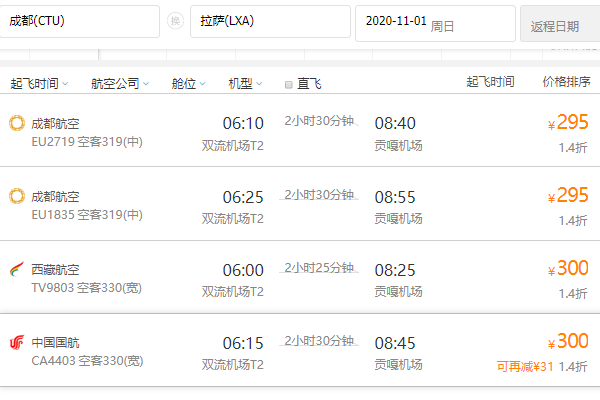Click the swap cities icon between departure and destination
The height and width of the screenshot is (400, 600).
175,22
